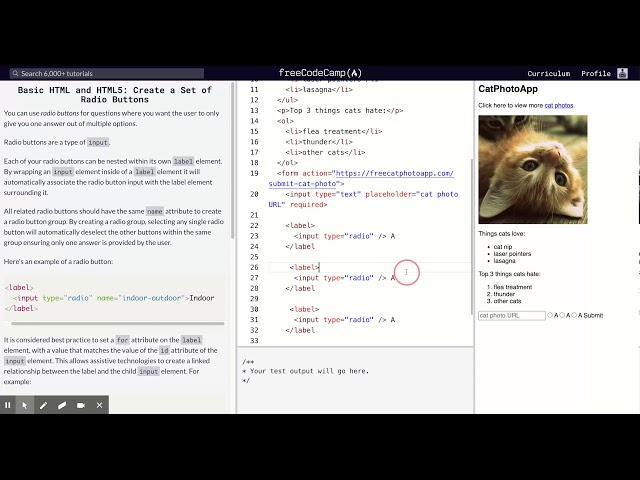Click the highlighted 'name' code word in the instructions
This screenshot has width=640, height=480.
155,211
